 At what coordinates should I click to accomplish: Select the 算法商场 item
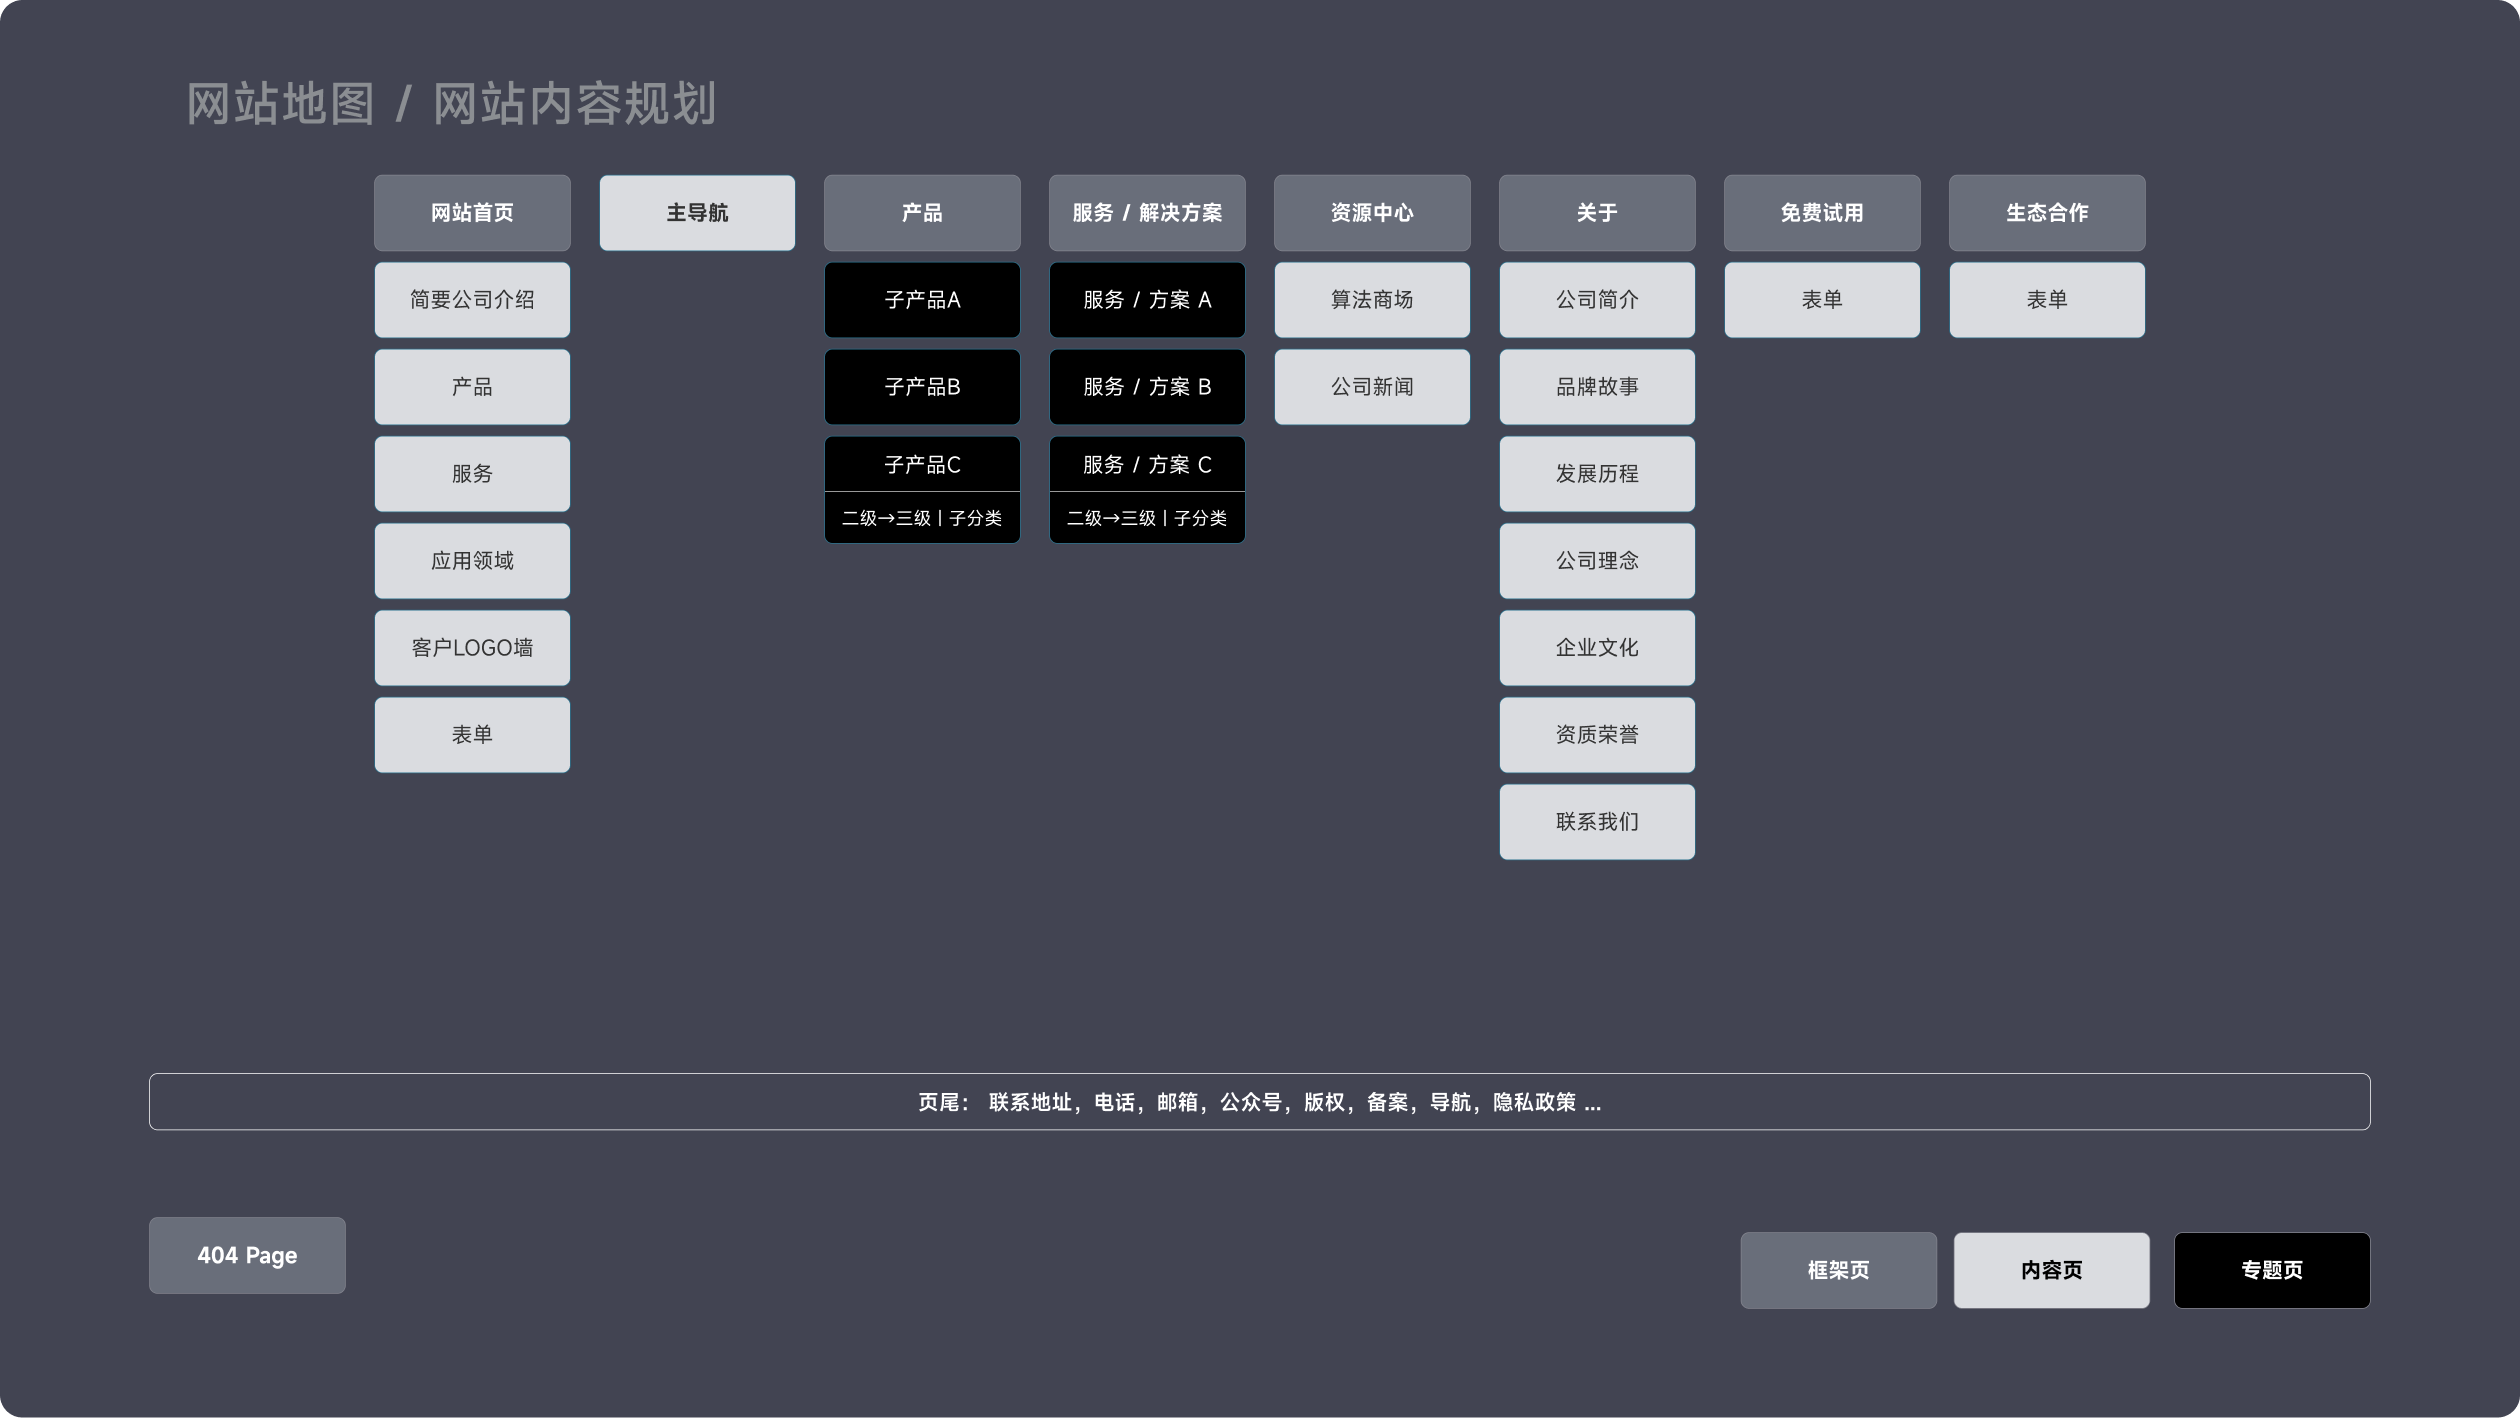pyautogui.click(x=1372, y=299)
